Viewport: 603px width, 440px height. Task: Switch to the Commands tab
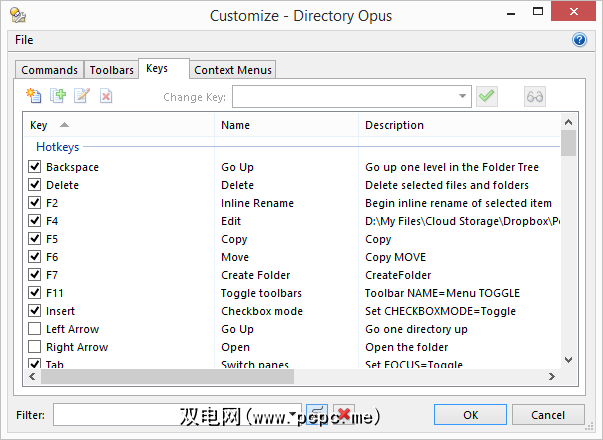pos(50,70)
